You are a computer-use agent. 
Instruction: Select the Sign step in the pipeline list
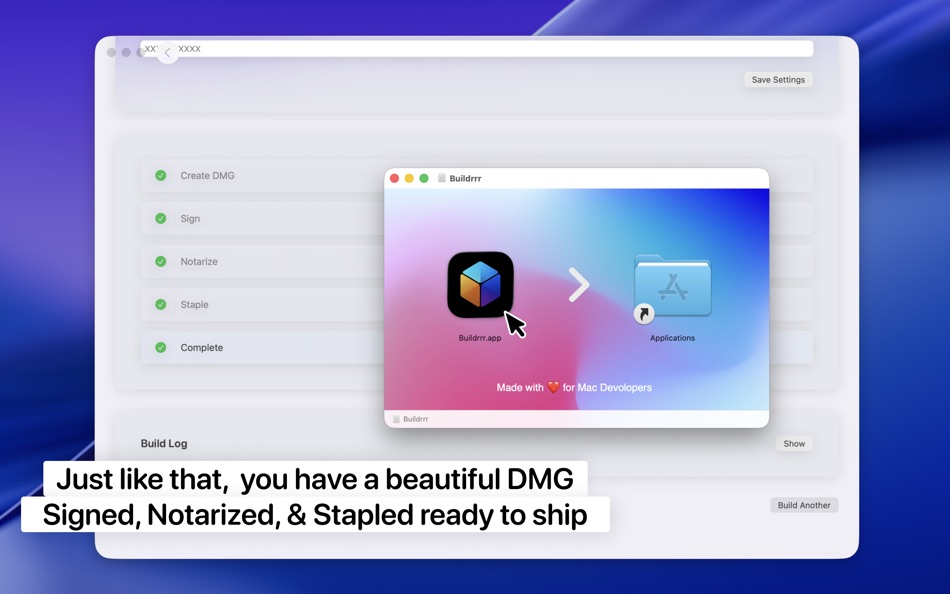[250, 218]
